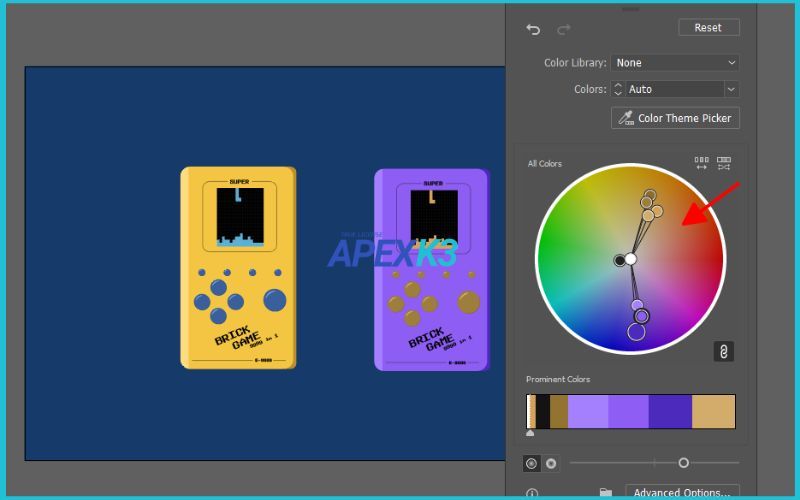Screen dimensions: 800x500
Task: Click the Colors count stepper arrows
Action: pos(618,89)
